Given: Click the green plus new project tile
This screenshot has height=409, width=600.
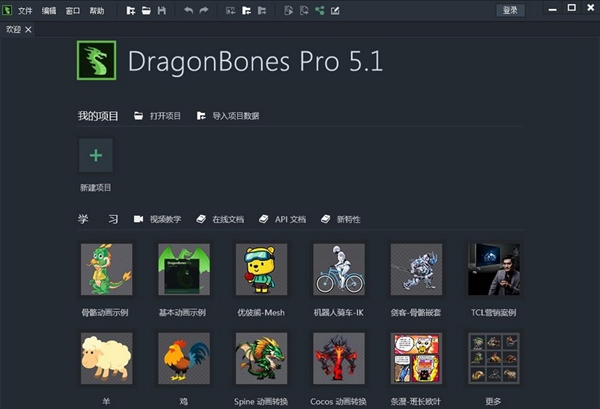Looking at the screenshot, I should (96, 155).
